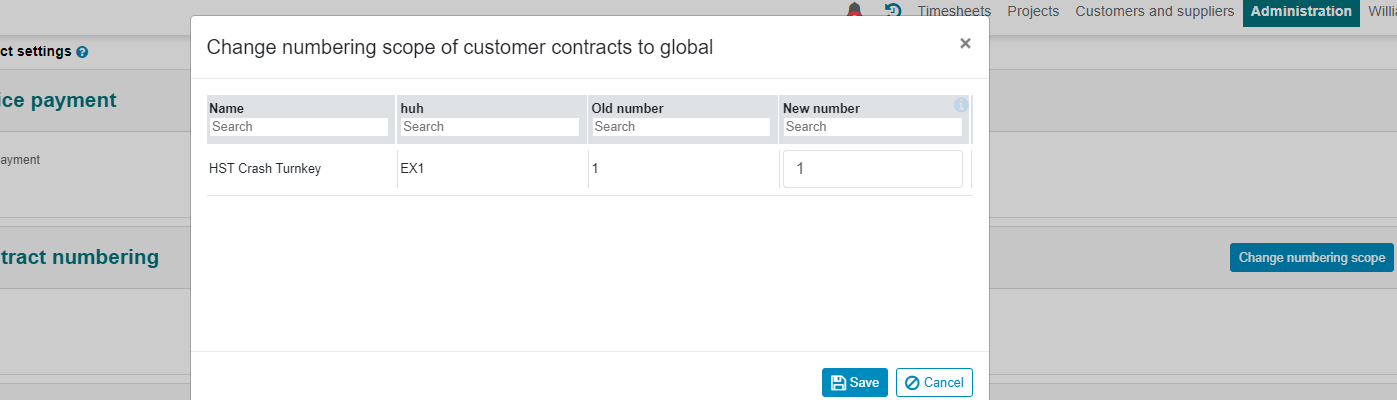Focus the Old number search field
Screen dimensions: 1397x400
pos(681,127)
